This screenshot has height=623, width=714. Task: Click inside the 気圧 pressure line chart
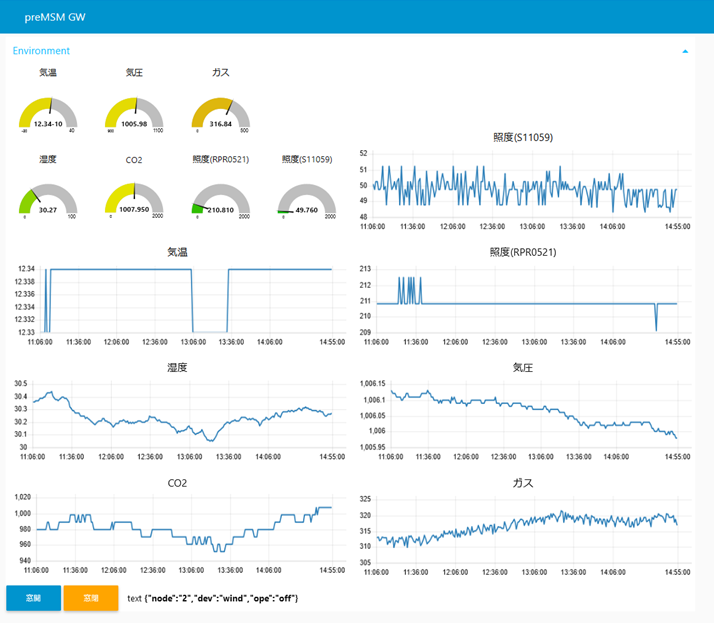click(x=525, y=415)
